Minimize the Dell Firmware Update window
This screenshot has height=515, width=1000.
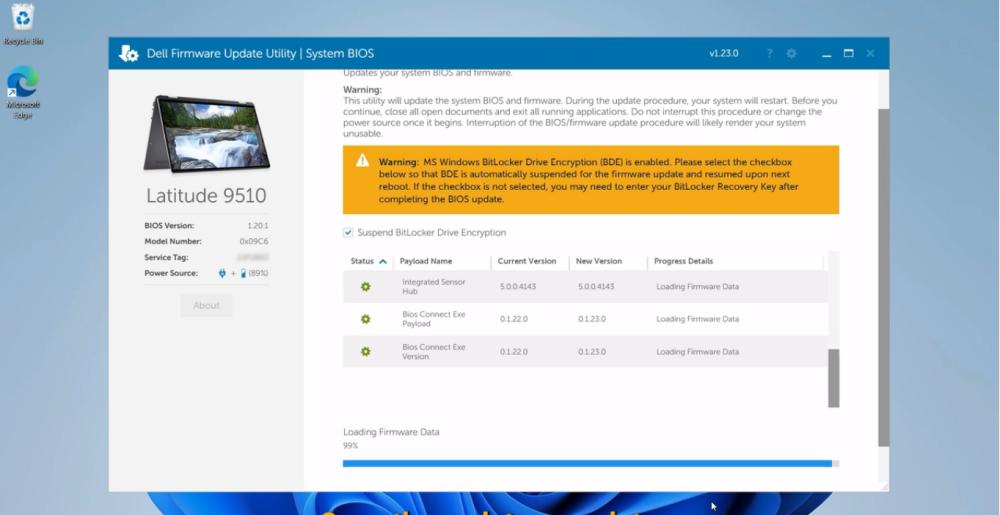point(827,54)
